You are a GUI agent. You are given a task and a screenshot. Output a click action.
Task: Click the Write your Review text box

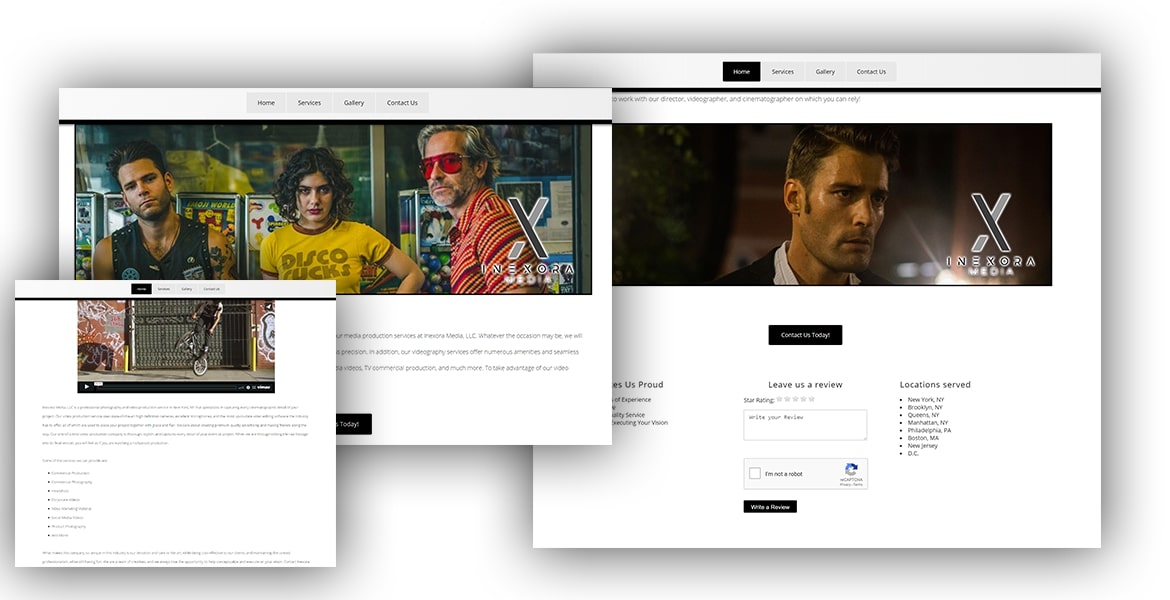pos(805,425)
